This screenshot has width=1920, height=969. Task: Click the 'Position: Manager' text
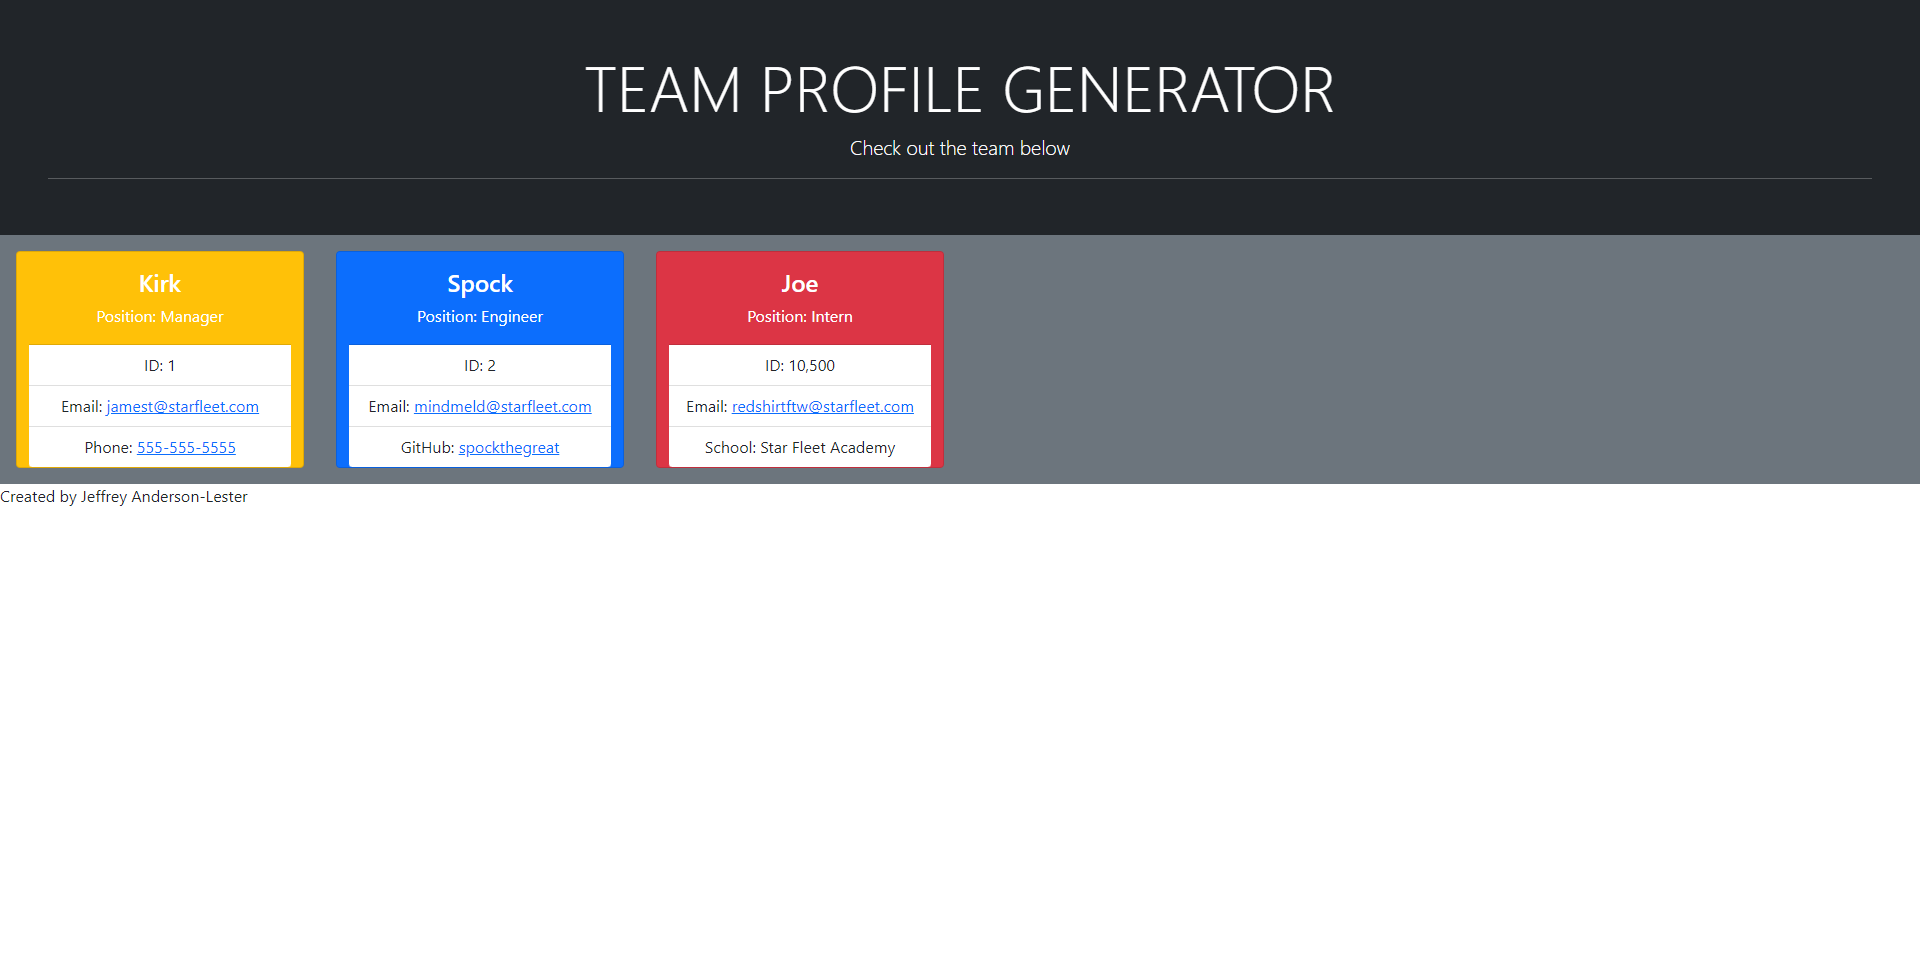pos(160,317)
